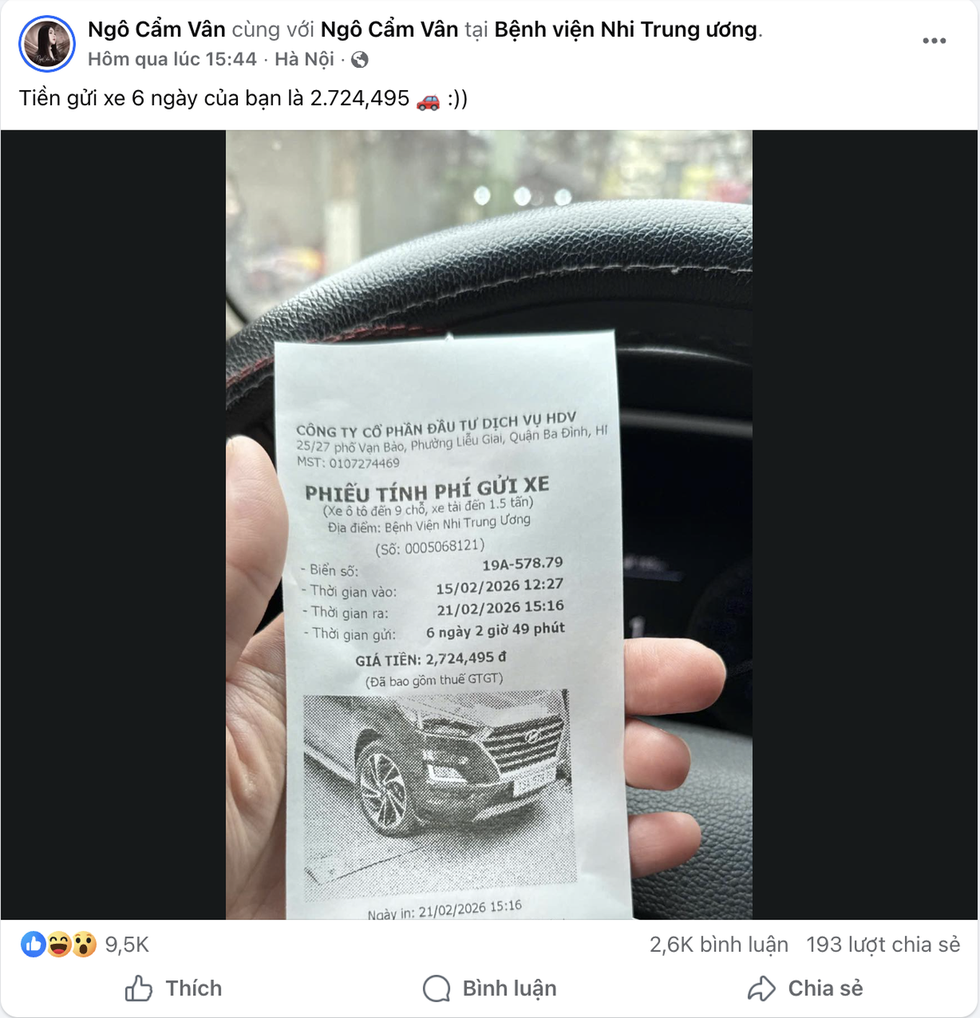Open the Bệnh viện Nhi Trung ương location

coord(626,29)
